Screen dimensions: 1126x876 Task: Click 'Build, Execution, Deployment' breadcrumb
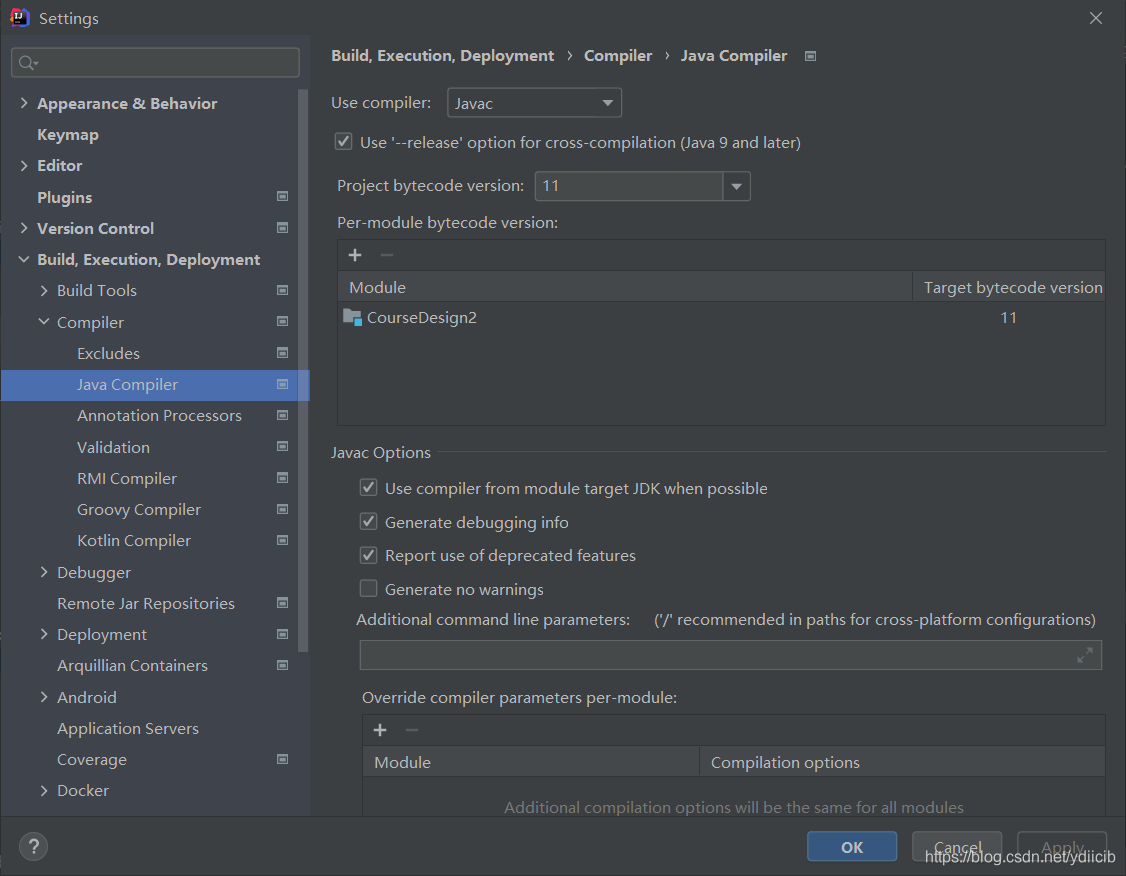[442, 56]
